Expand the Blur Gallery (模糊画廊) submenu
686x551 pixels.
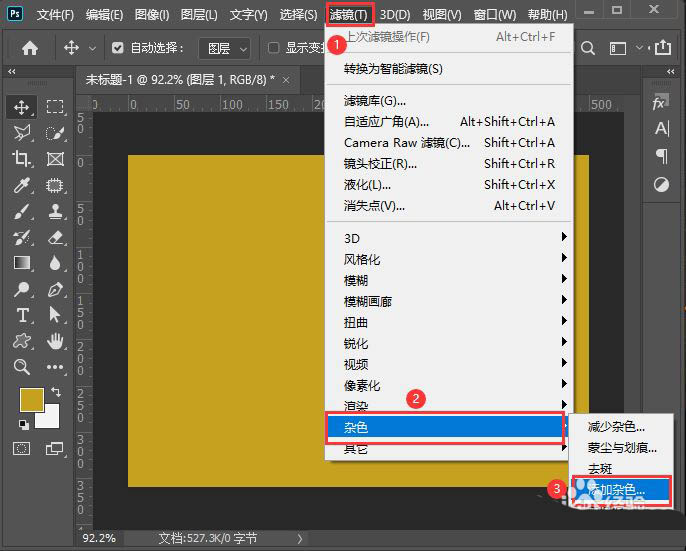click(449, 301)
